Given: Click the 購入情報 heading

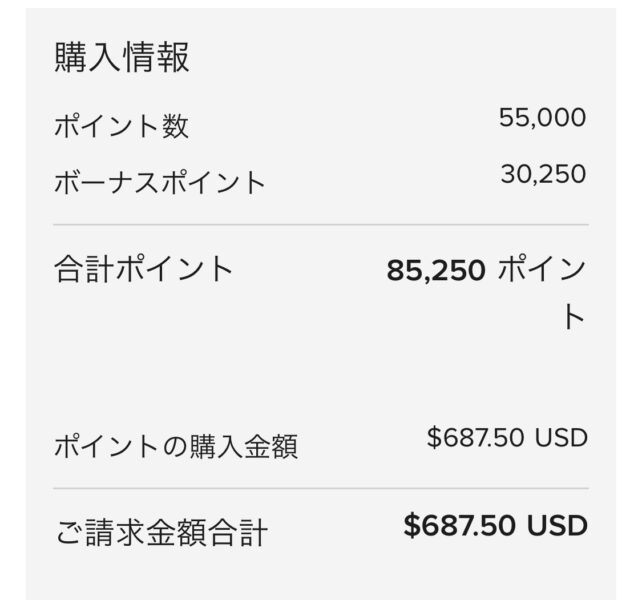Looking at the screenshot, I should point(122,57).
